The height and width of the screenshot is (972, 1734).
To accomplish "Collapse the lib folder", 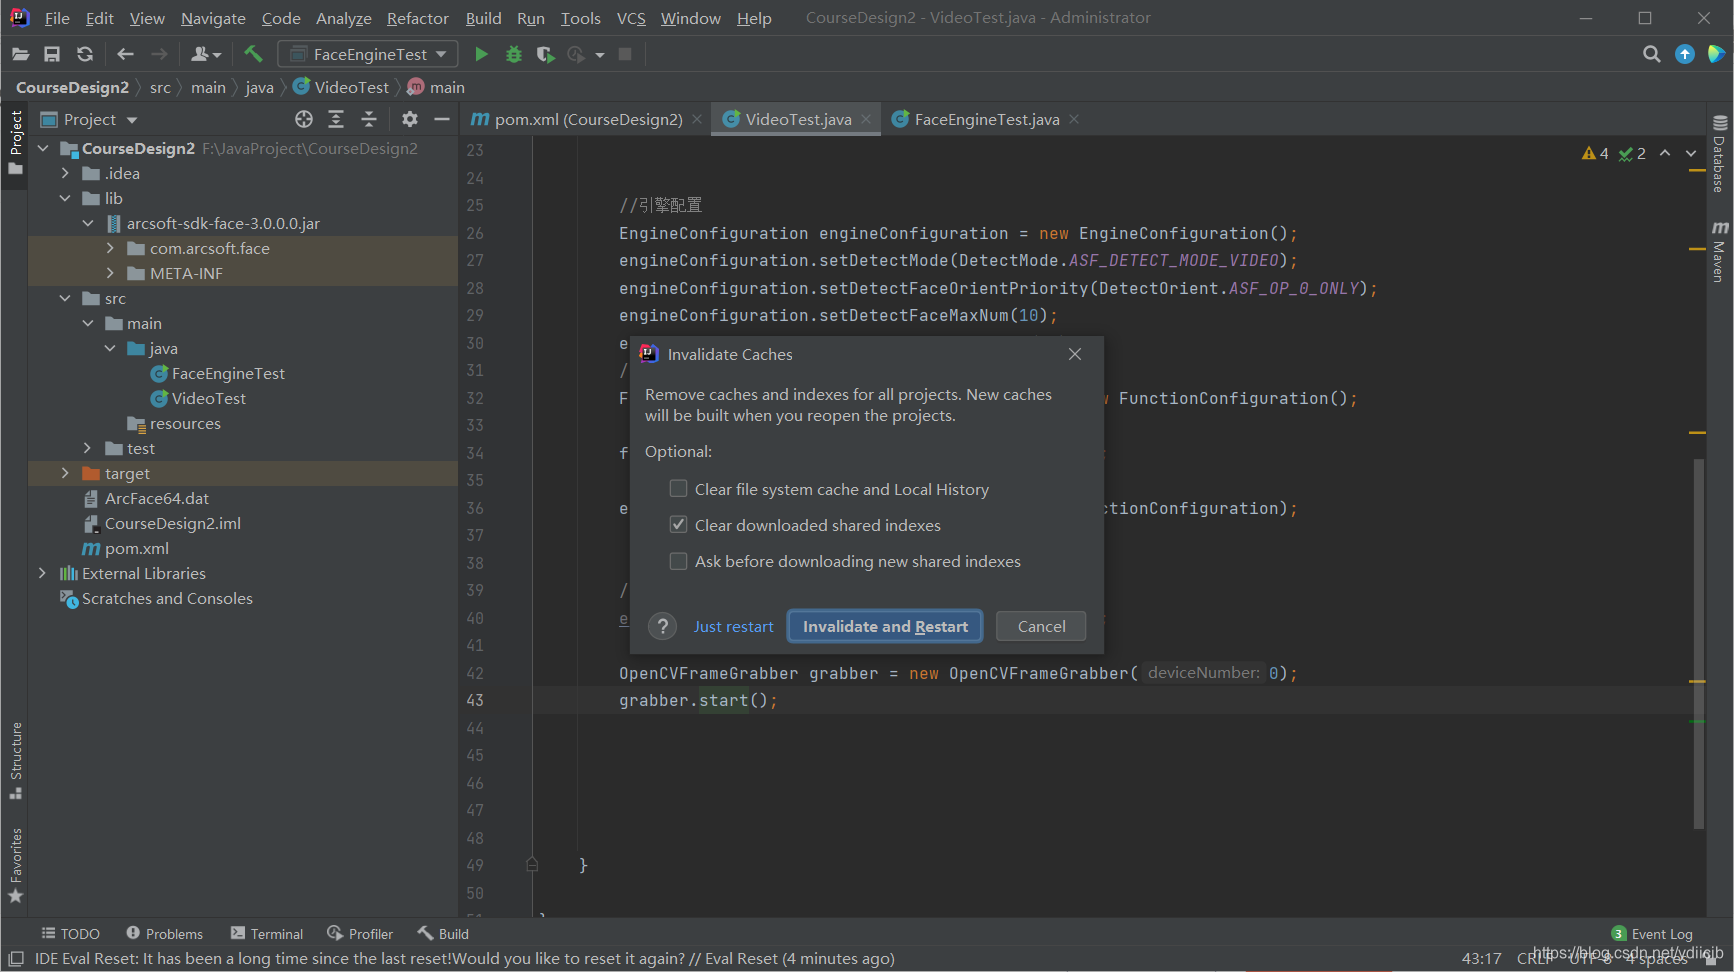I will coord(65,198).
